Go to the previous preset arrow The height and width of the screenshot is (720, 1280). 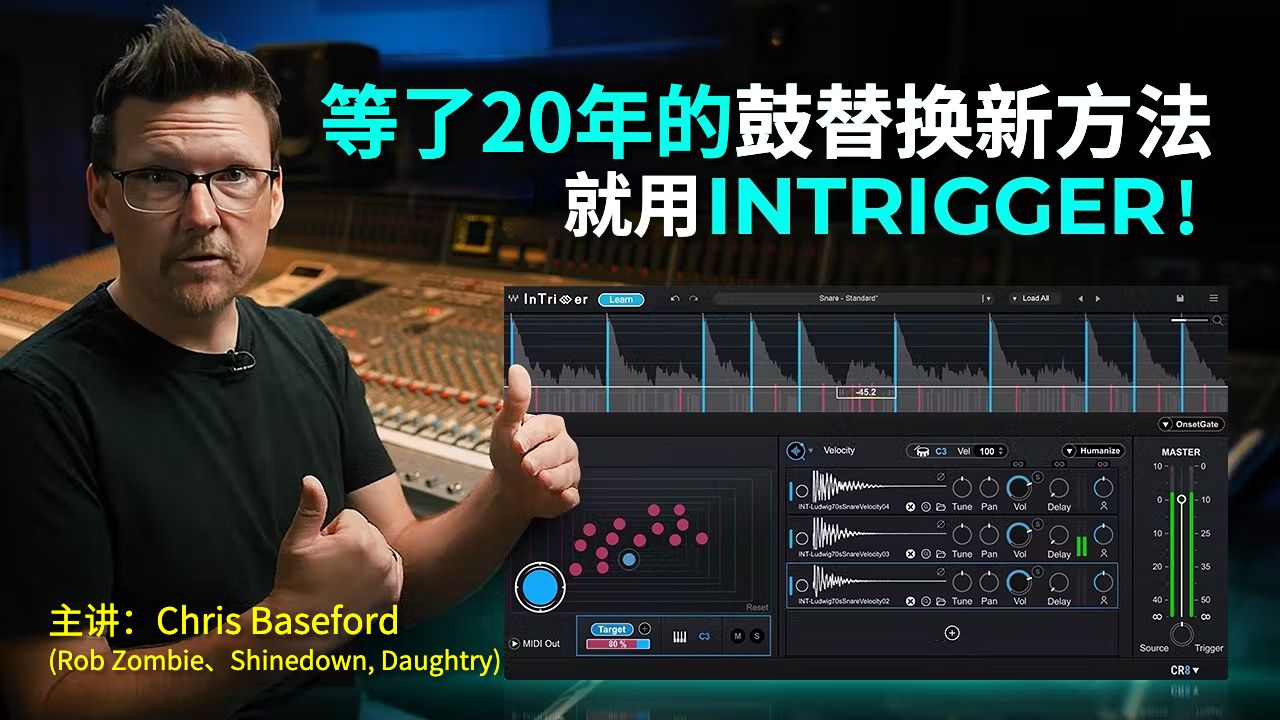click(x=1079, y=299)
